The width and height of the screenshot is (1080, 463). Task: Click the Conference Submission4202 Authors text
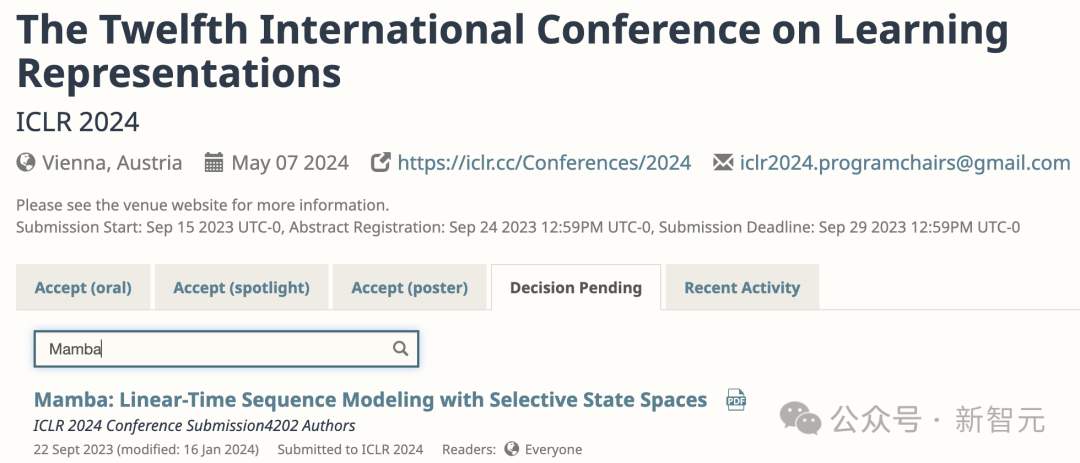194,426
